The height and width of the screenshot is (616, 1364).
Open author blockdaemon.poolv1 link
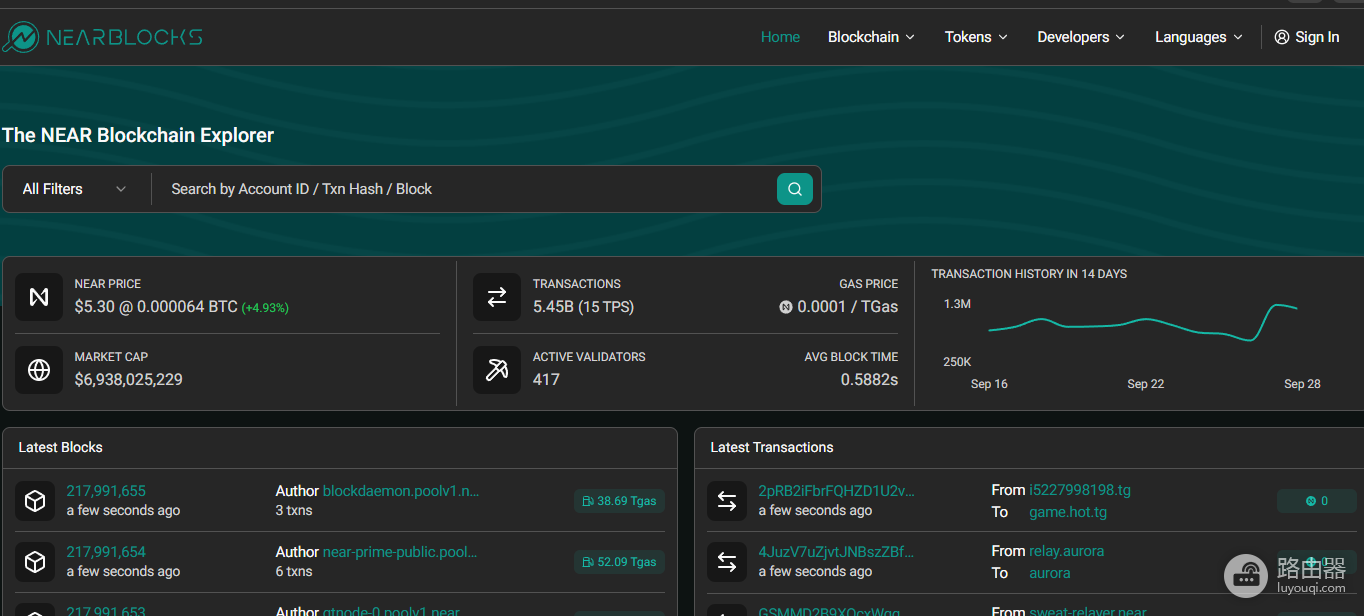(401, 491)
